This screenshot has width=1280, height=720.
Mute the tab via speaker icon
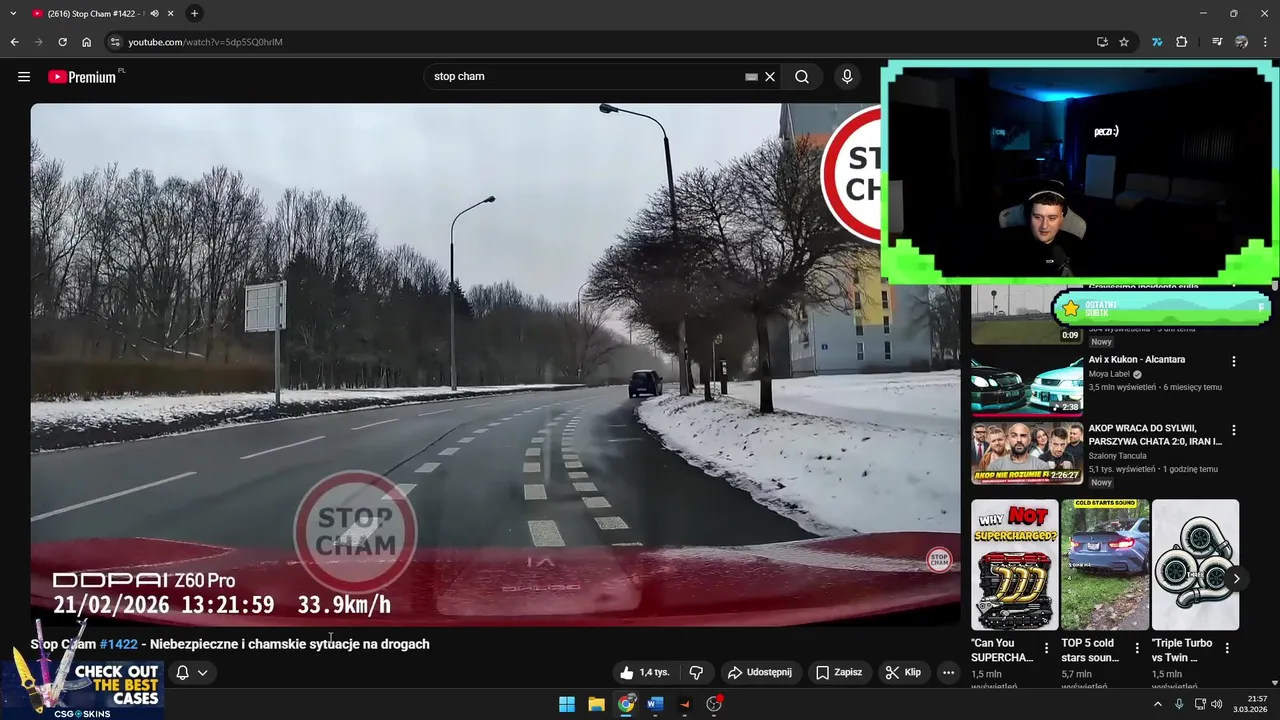pos(154,13)
